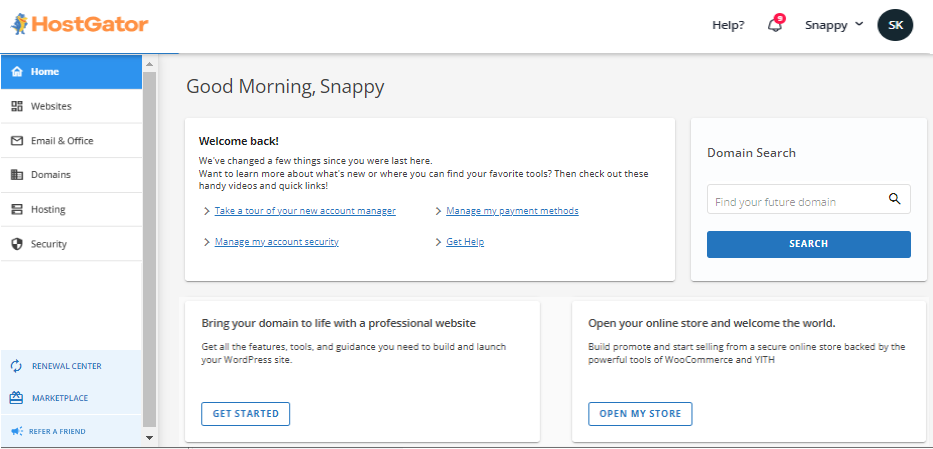Click Bring your domain to life heading

339,324
